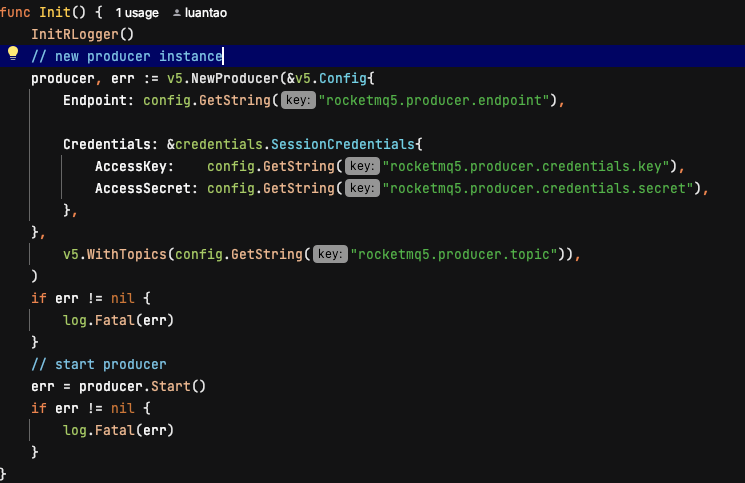
Task: Click the producer.Start() call
Action: coord(143,386)
